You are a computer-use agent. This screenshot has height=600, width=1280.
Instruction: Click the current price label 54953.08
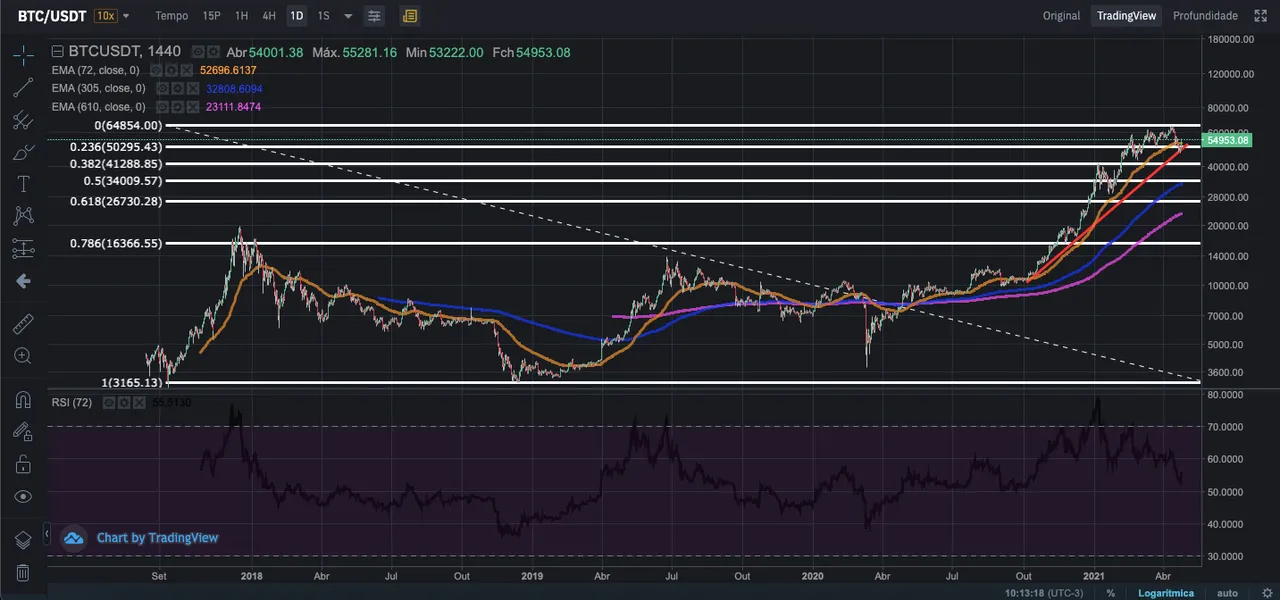pyautogui.click(x=1228, y=140)
